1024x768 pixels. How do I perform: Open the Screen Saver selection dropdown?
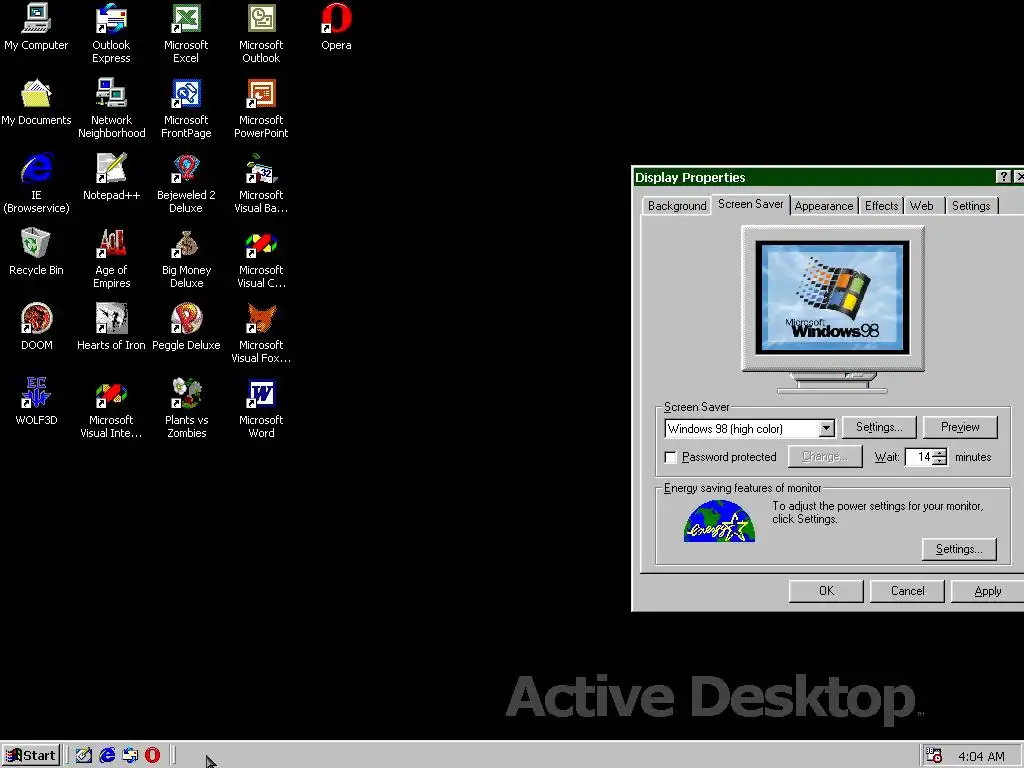click(x=826, y=428)
